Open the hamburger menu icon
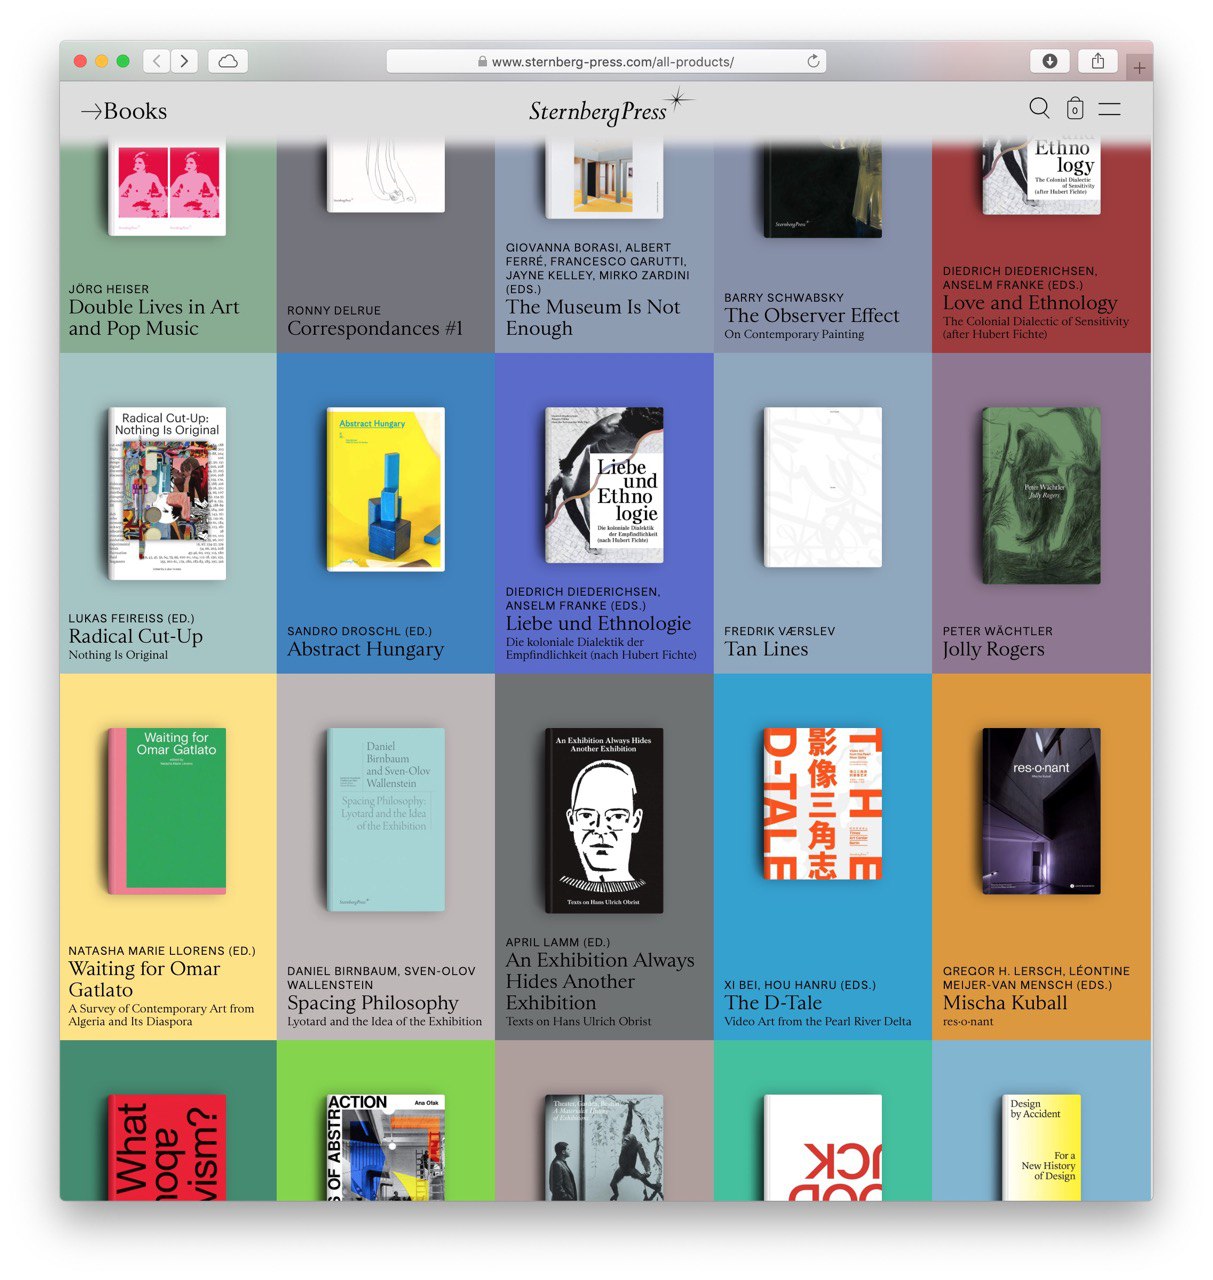1213x1280 pixels. point(1110,108)
